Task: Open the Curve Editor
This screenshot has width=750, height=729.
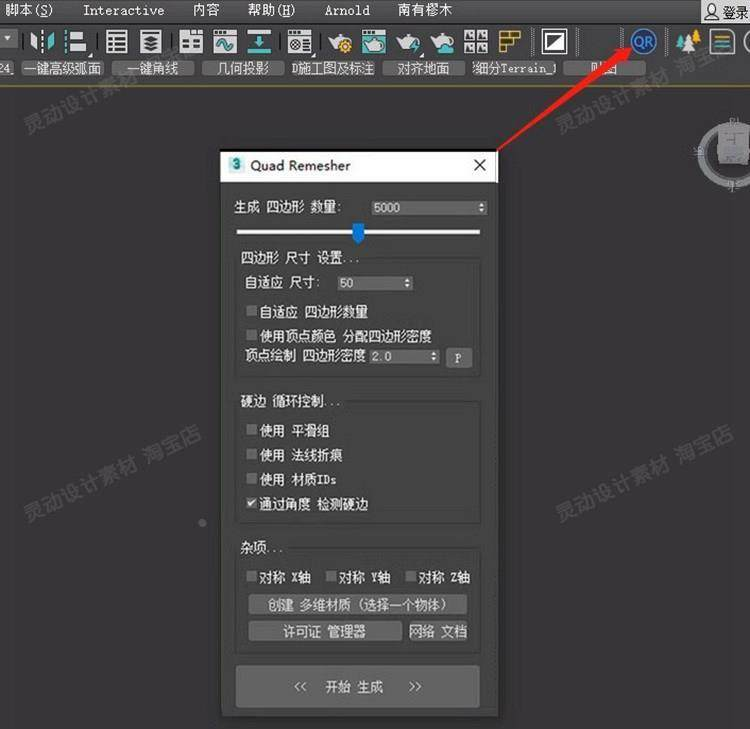Action: pyautogui.click(x=225, y=42)
